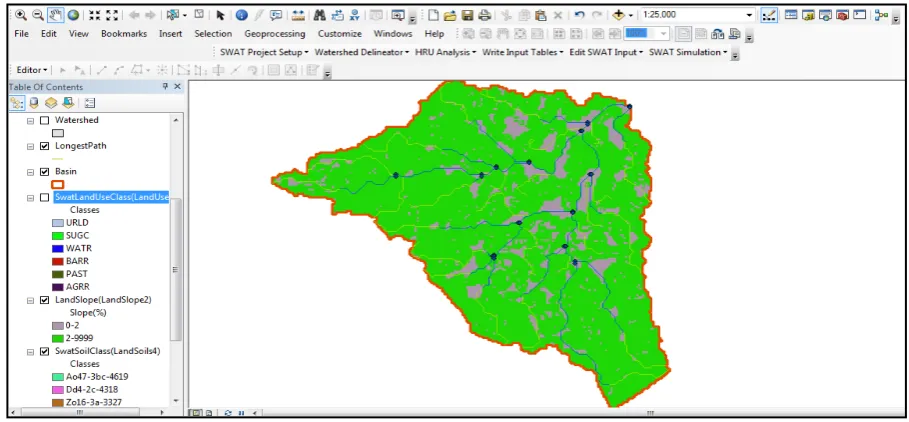Uncheck the SwatSoilClass layer
Image resolution: width=909 pixels, height=422 pixels.
(x=45, y=351)
